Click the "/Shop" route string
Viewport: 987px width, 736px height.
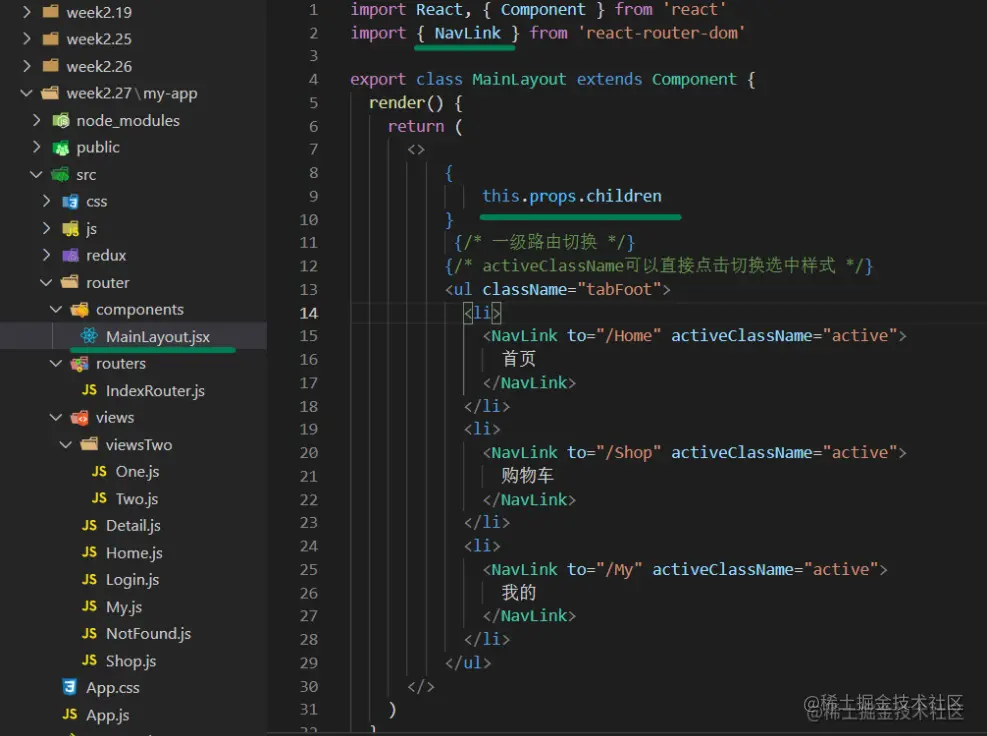pyautogui.click(x=628, y=453)
